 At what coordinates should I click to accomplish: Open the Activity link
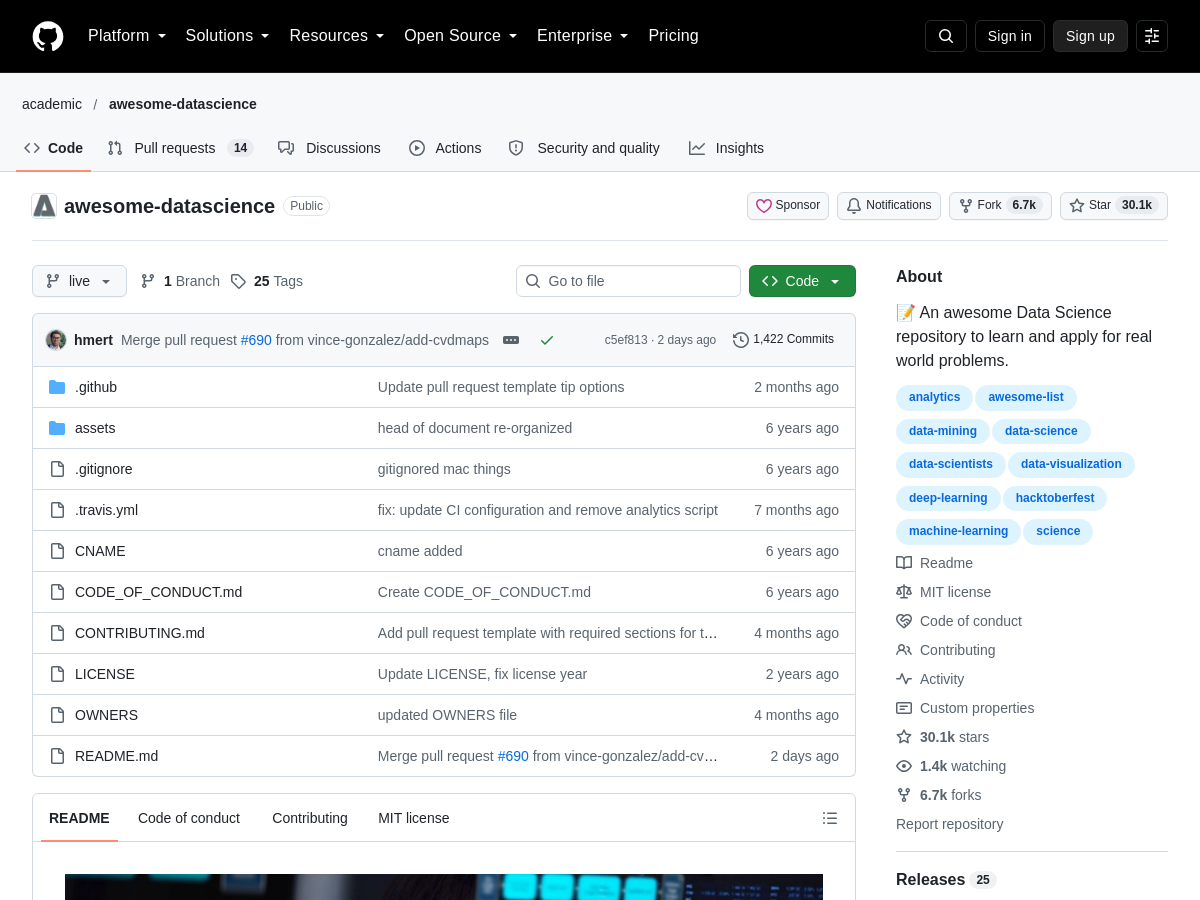pos(930,679)
